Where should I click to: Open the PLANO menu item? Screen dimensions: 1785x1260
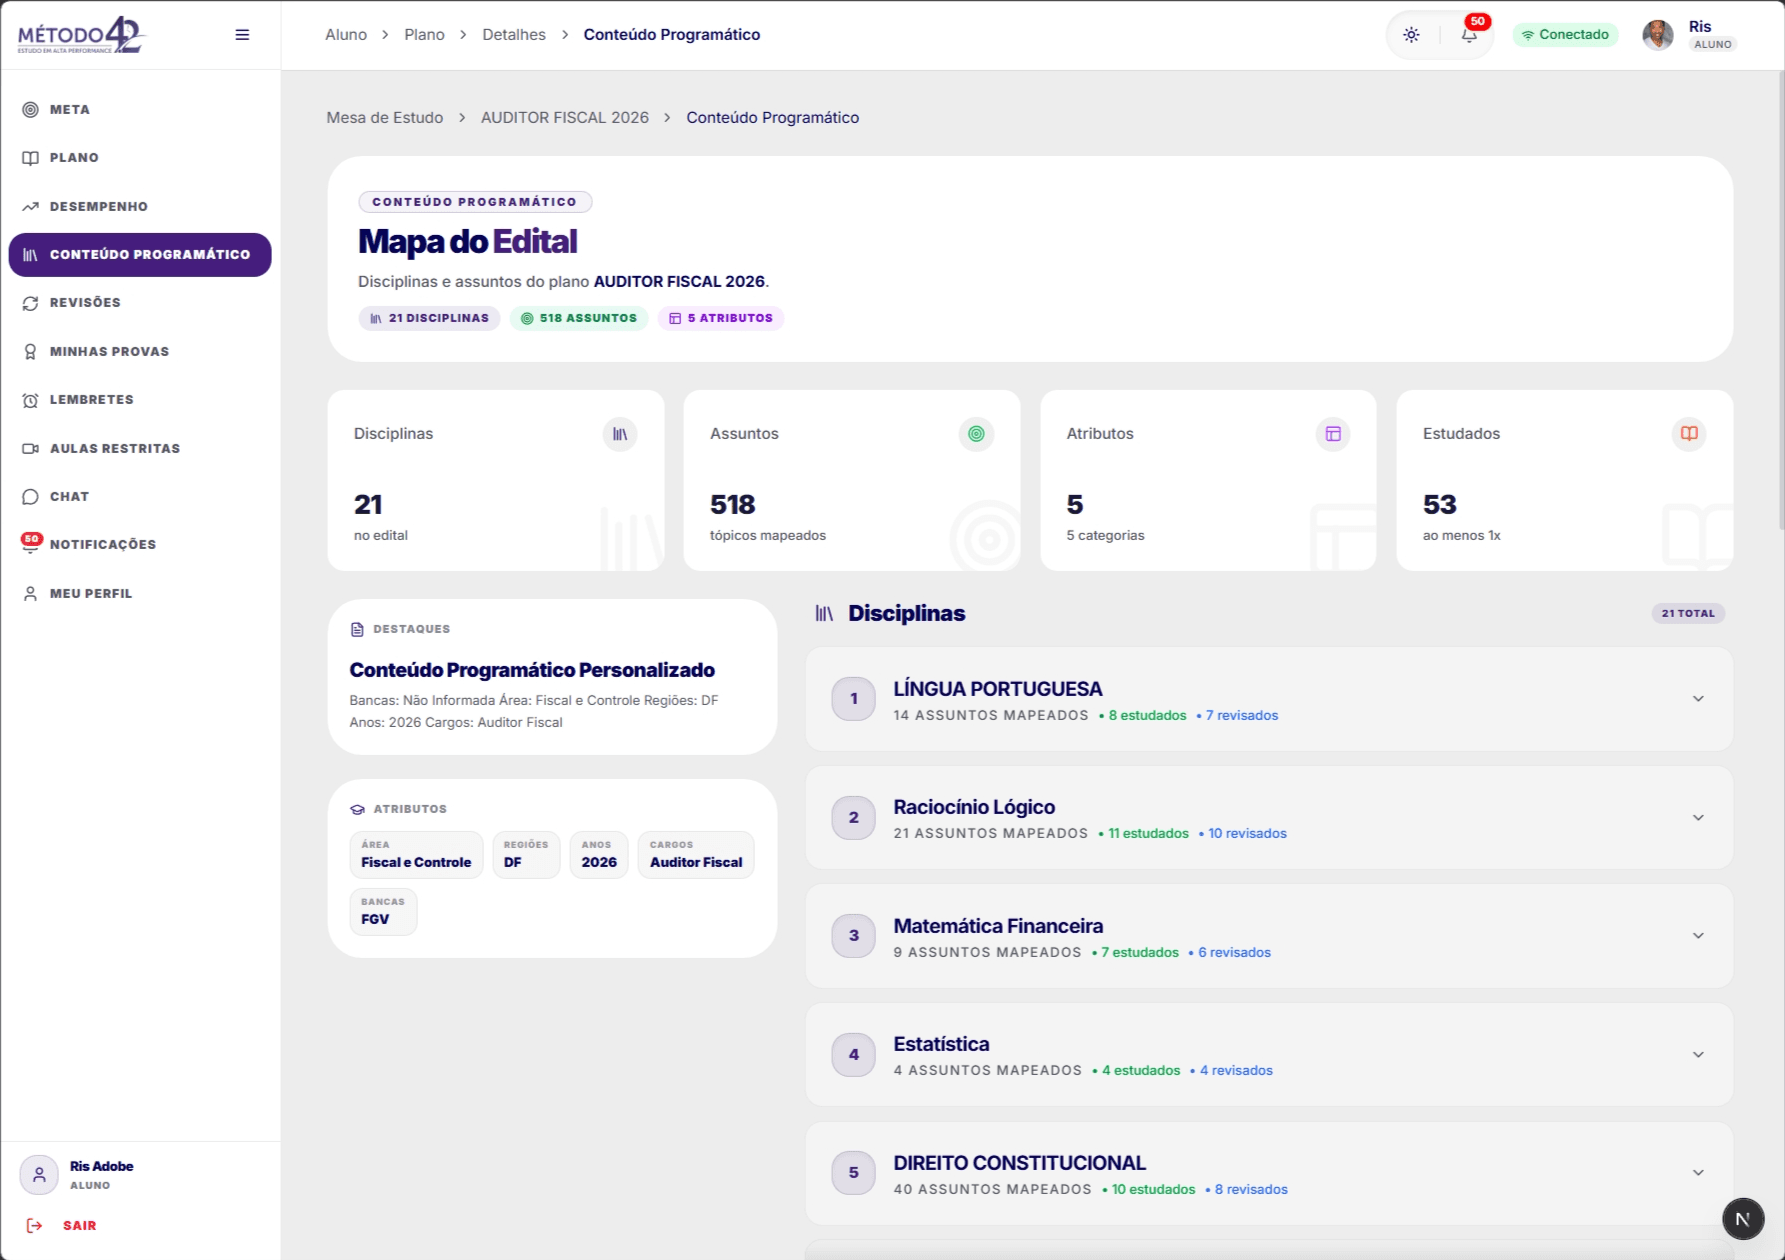pyautogui.click(x=140, y=158)
